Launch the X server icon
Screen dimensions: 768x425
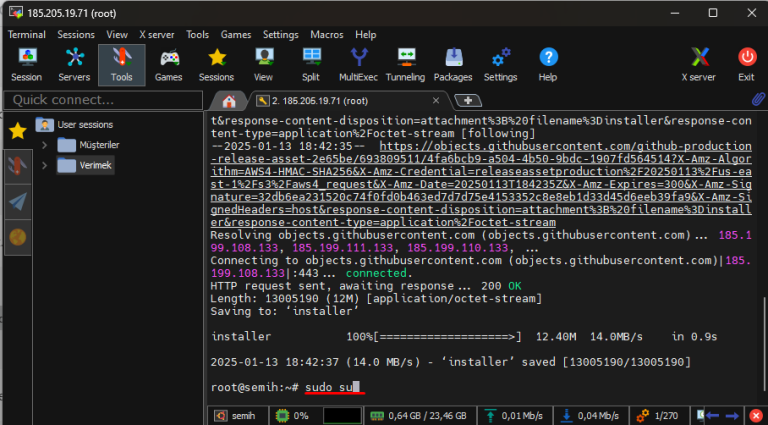[698, 64]
